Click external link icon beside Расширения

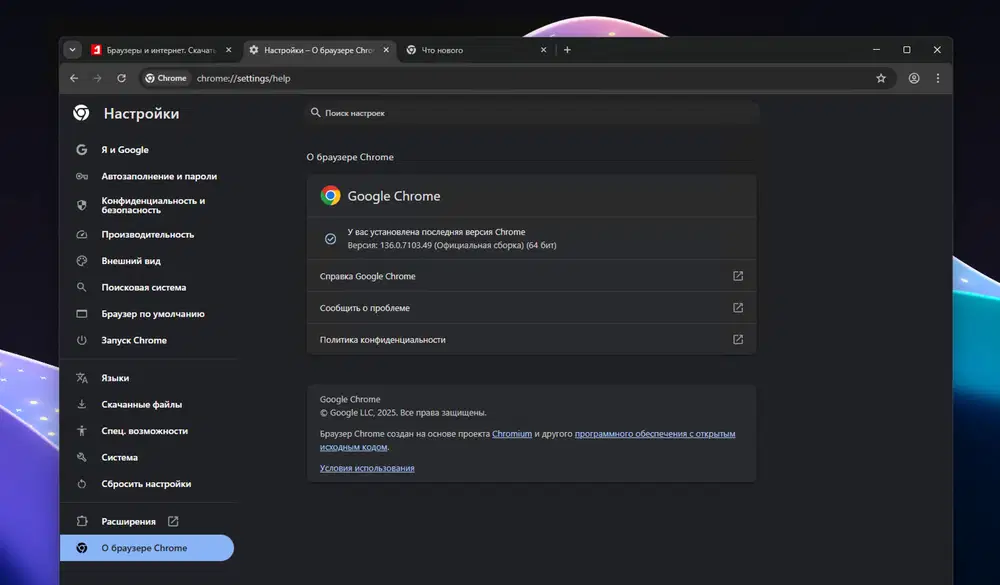173,521
